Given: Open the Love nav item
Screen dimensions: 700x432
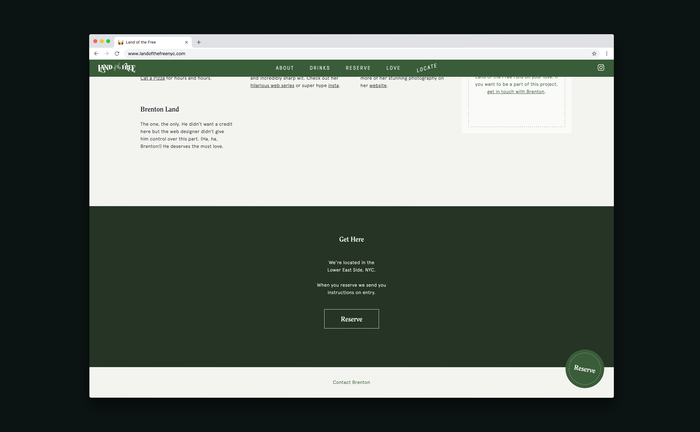Looking at the screenshot, I should (x=393, y=68).
